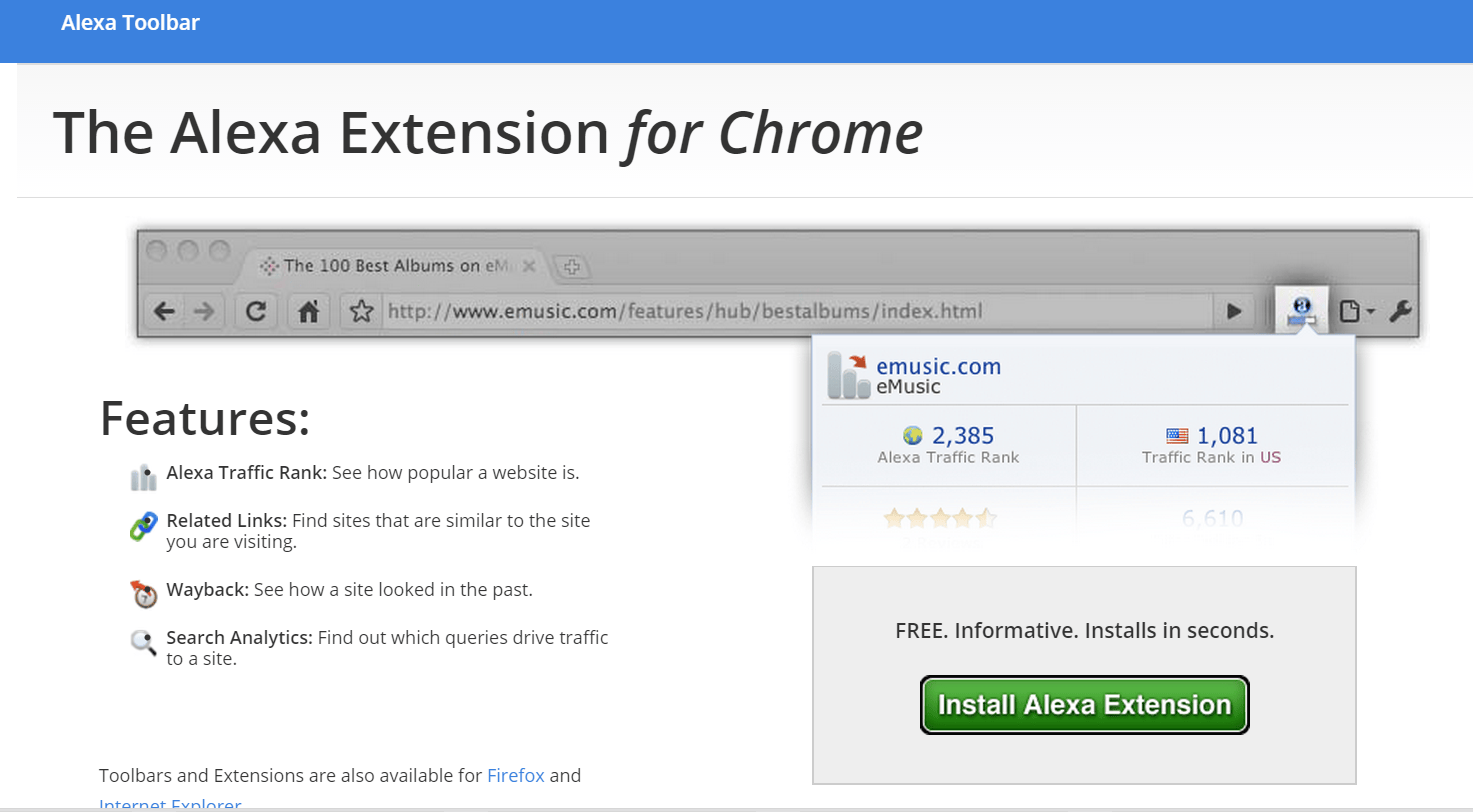Click the back arrow in the browser mockup
Screen dimensions: 1473x812
[164, 312]
